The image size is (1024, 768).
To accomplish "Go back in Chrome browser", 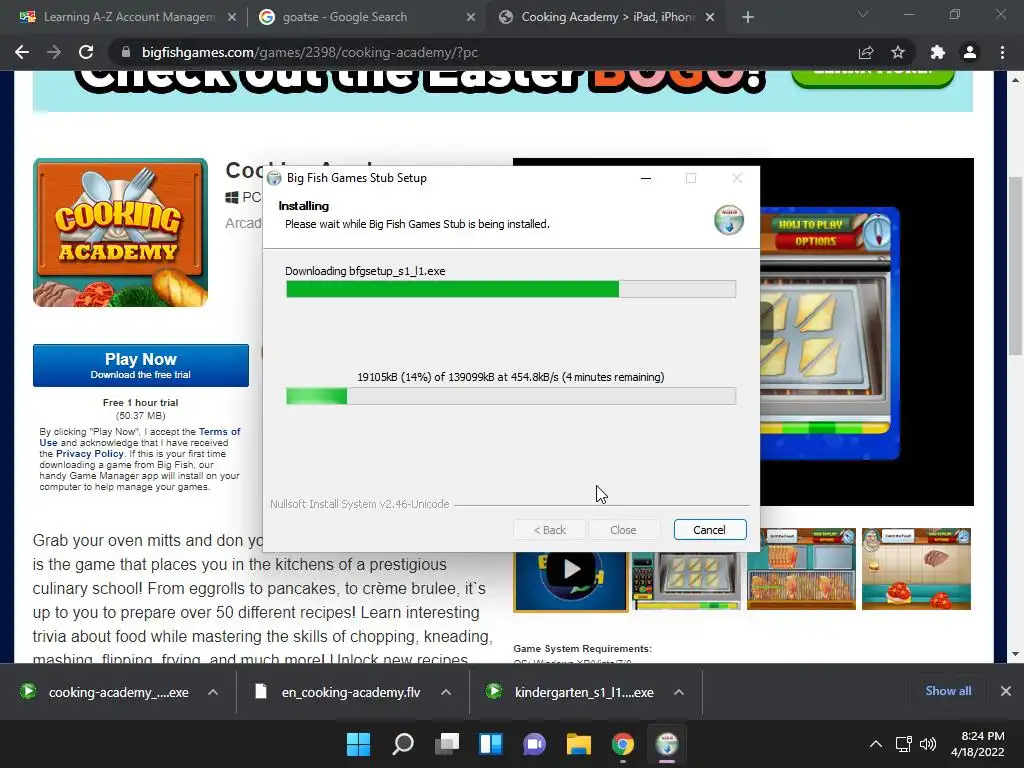I will (x=22, y=52).
